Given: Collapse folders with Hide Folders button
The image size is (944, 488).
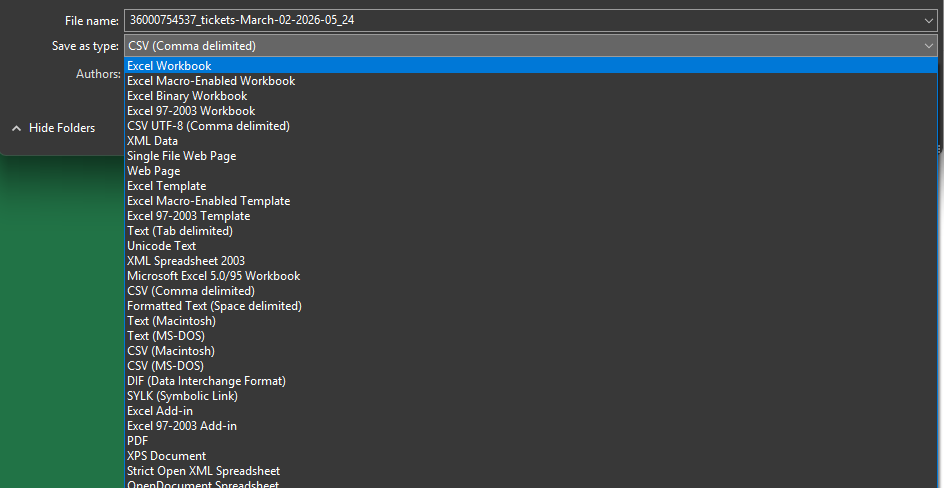Looking at the screenshot, I should coord(54,128).
